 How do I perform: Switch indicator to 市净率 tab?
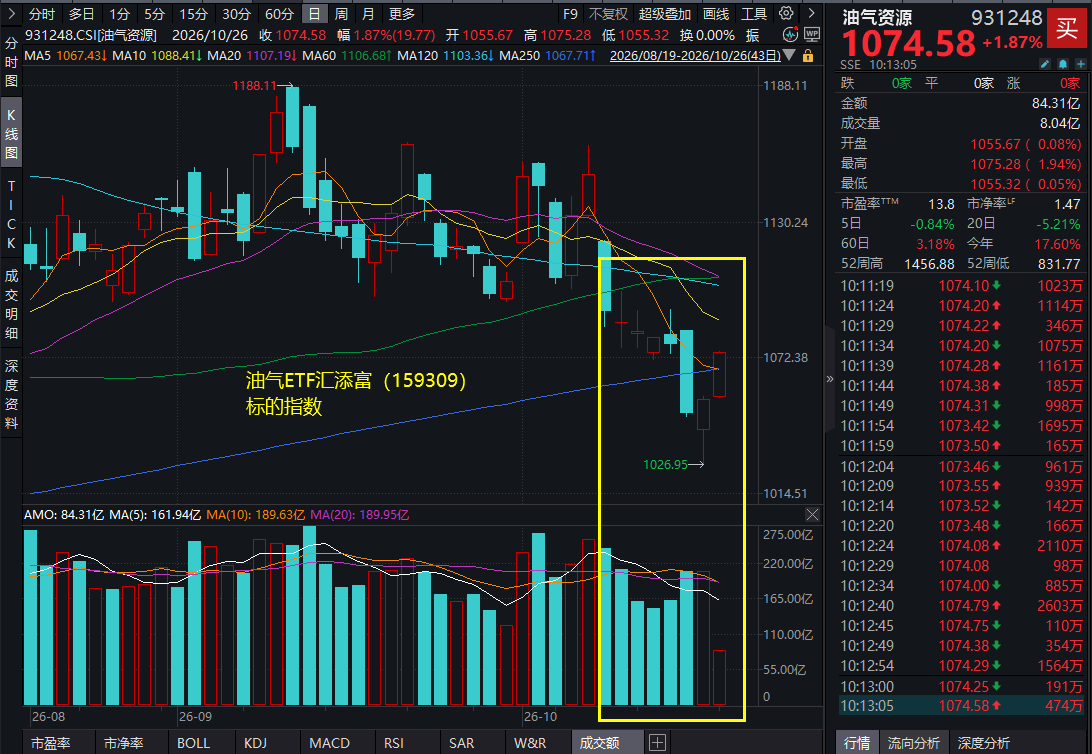coord(124,743)
